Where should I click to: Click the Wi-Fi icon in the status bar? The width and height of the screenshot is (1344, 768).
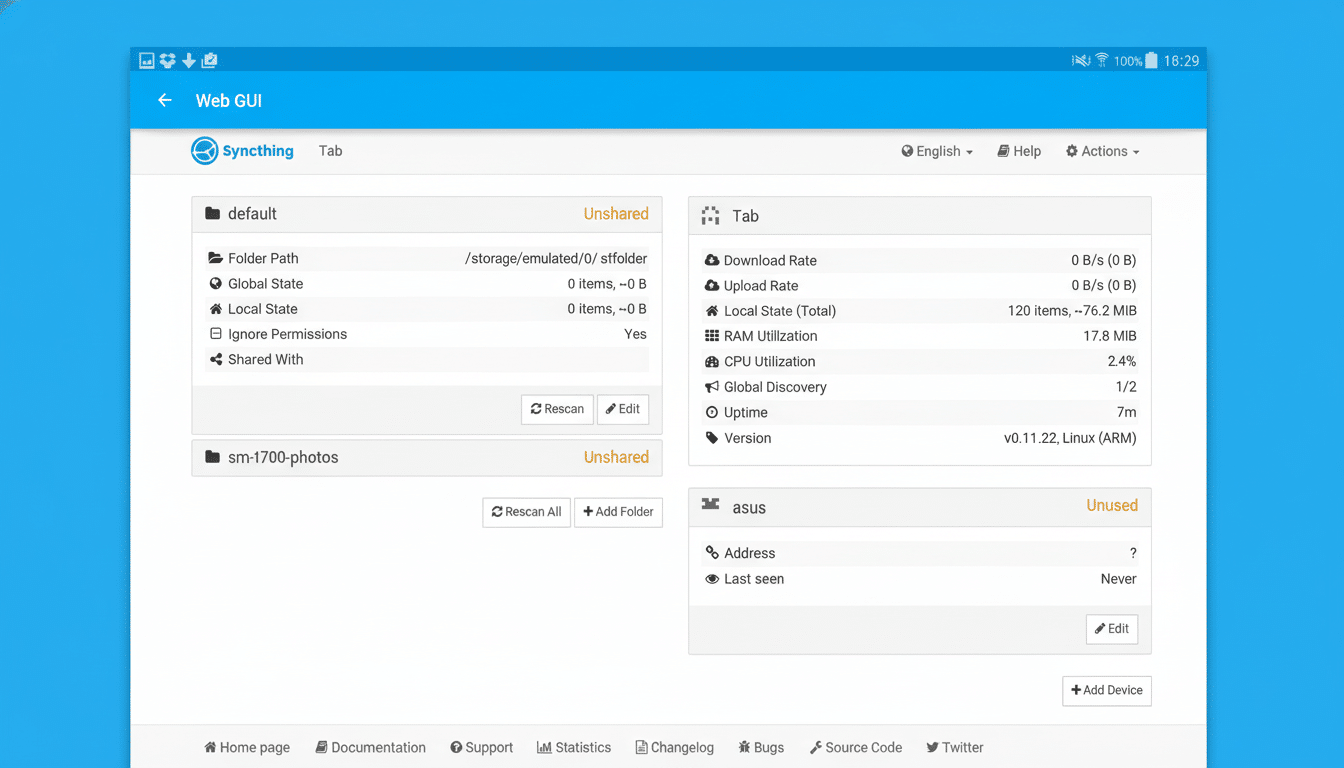1101,60
